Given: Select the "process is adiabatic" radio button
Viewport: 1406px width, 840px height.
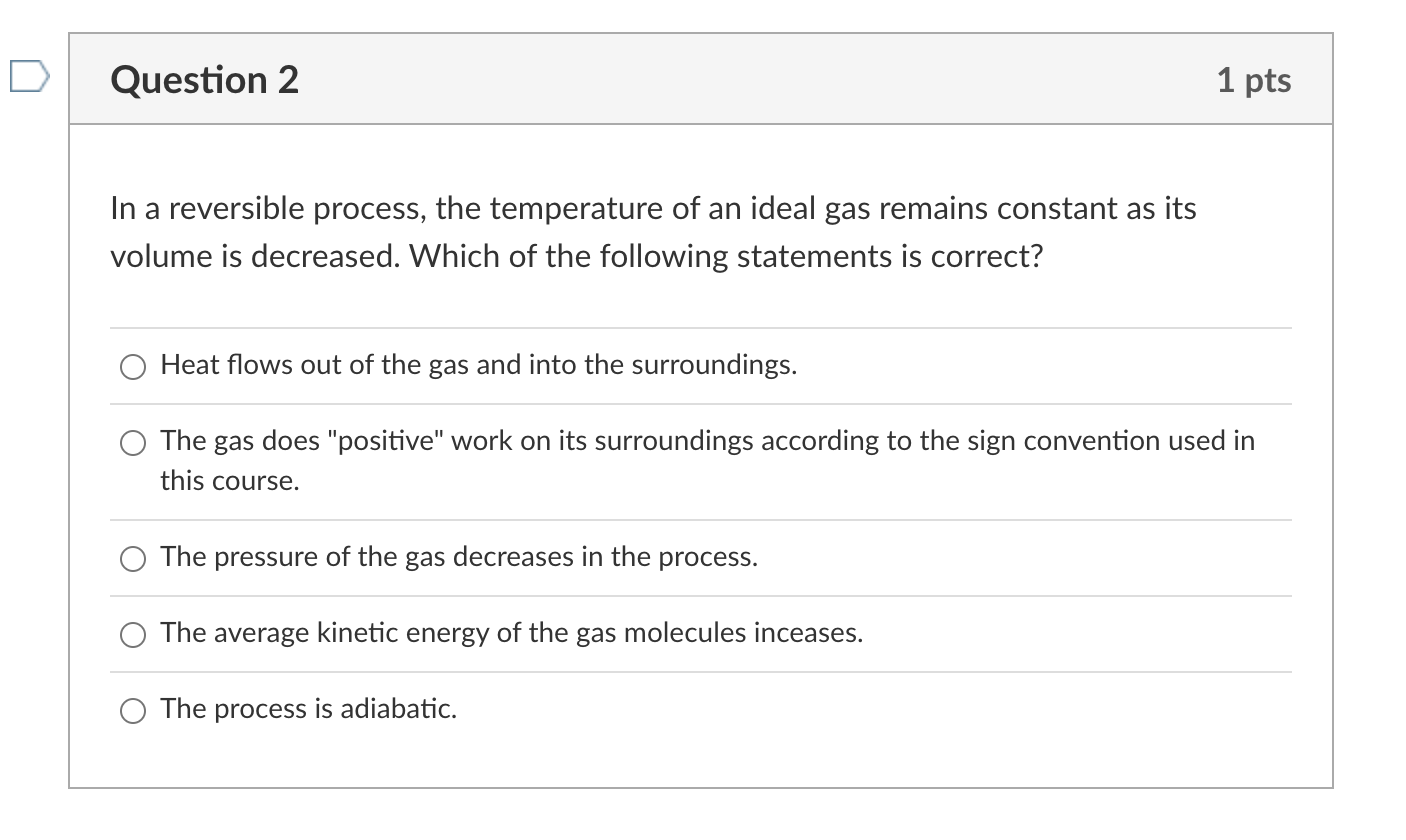Looking at the screenshot, I should tap(134, 712).
